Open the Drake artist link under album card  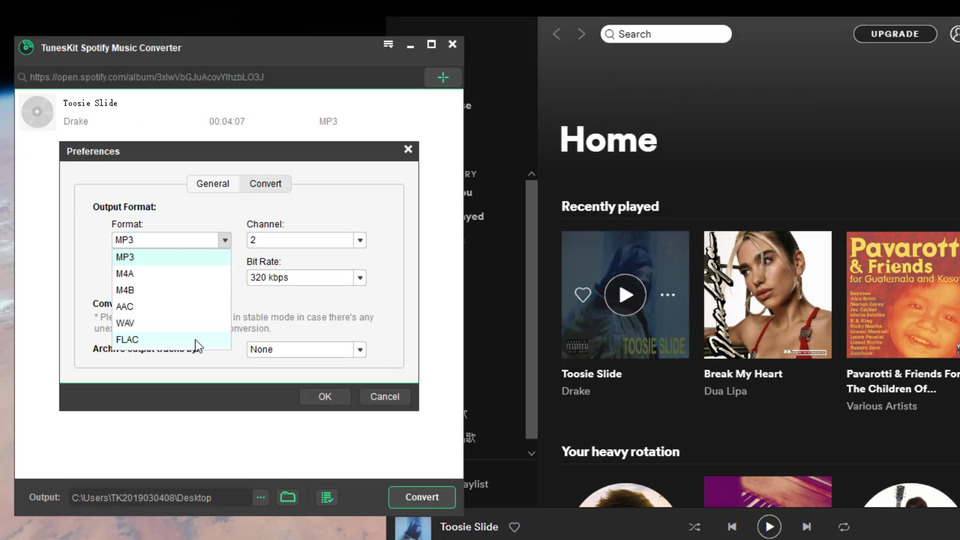[x=576, y=391]
